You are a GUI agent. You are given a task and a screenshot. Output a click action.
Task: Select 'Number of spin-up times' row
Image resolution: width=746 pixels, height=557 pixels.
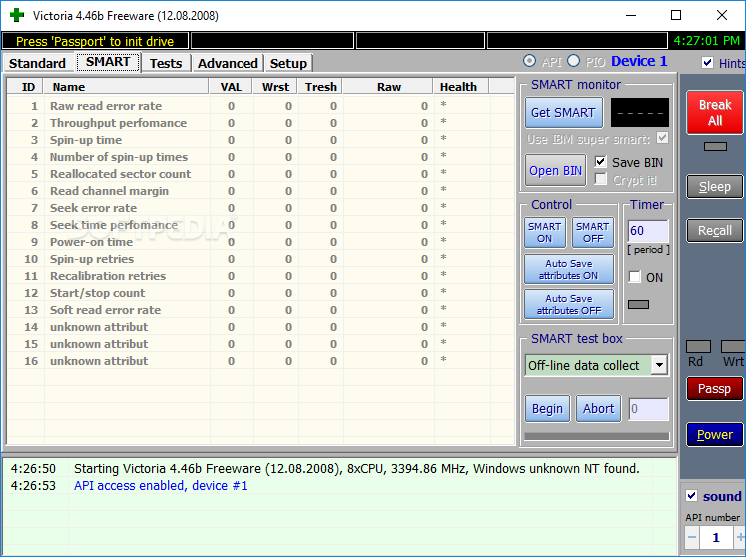pos(261,157)
